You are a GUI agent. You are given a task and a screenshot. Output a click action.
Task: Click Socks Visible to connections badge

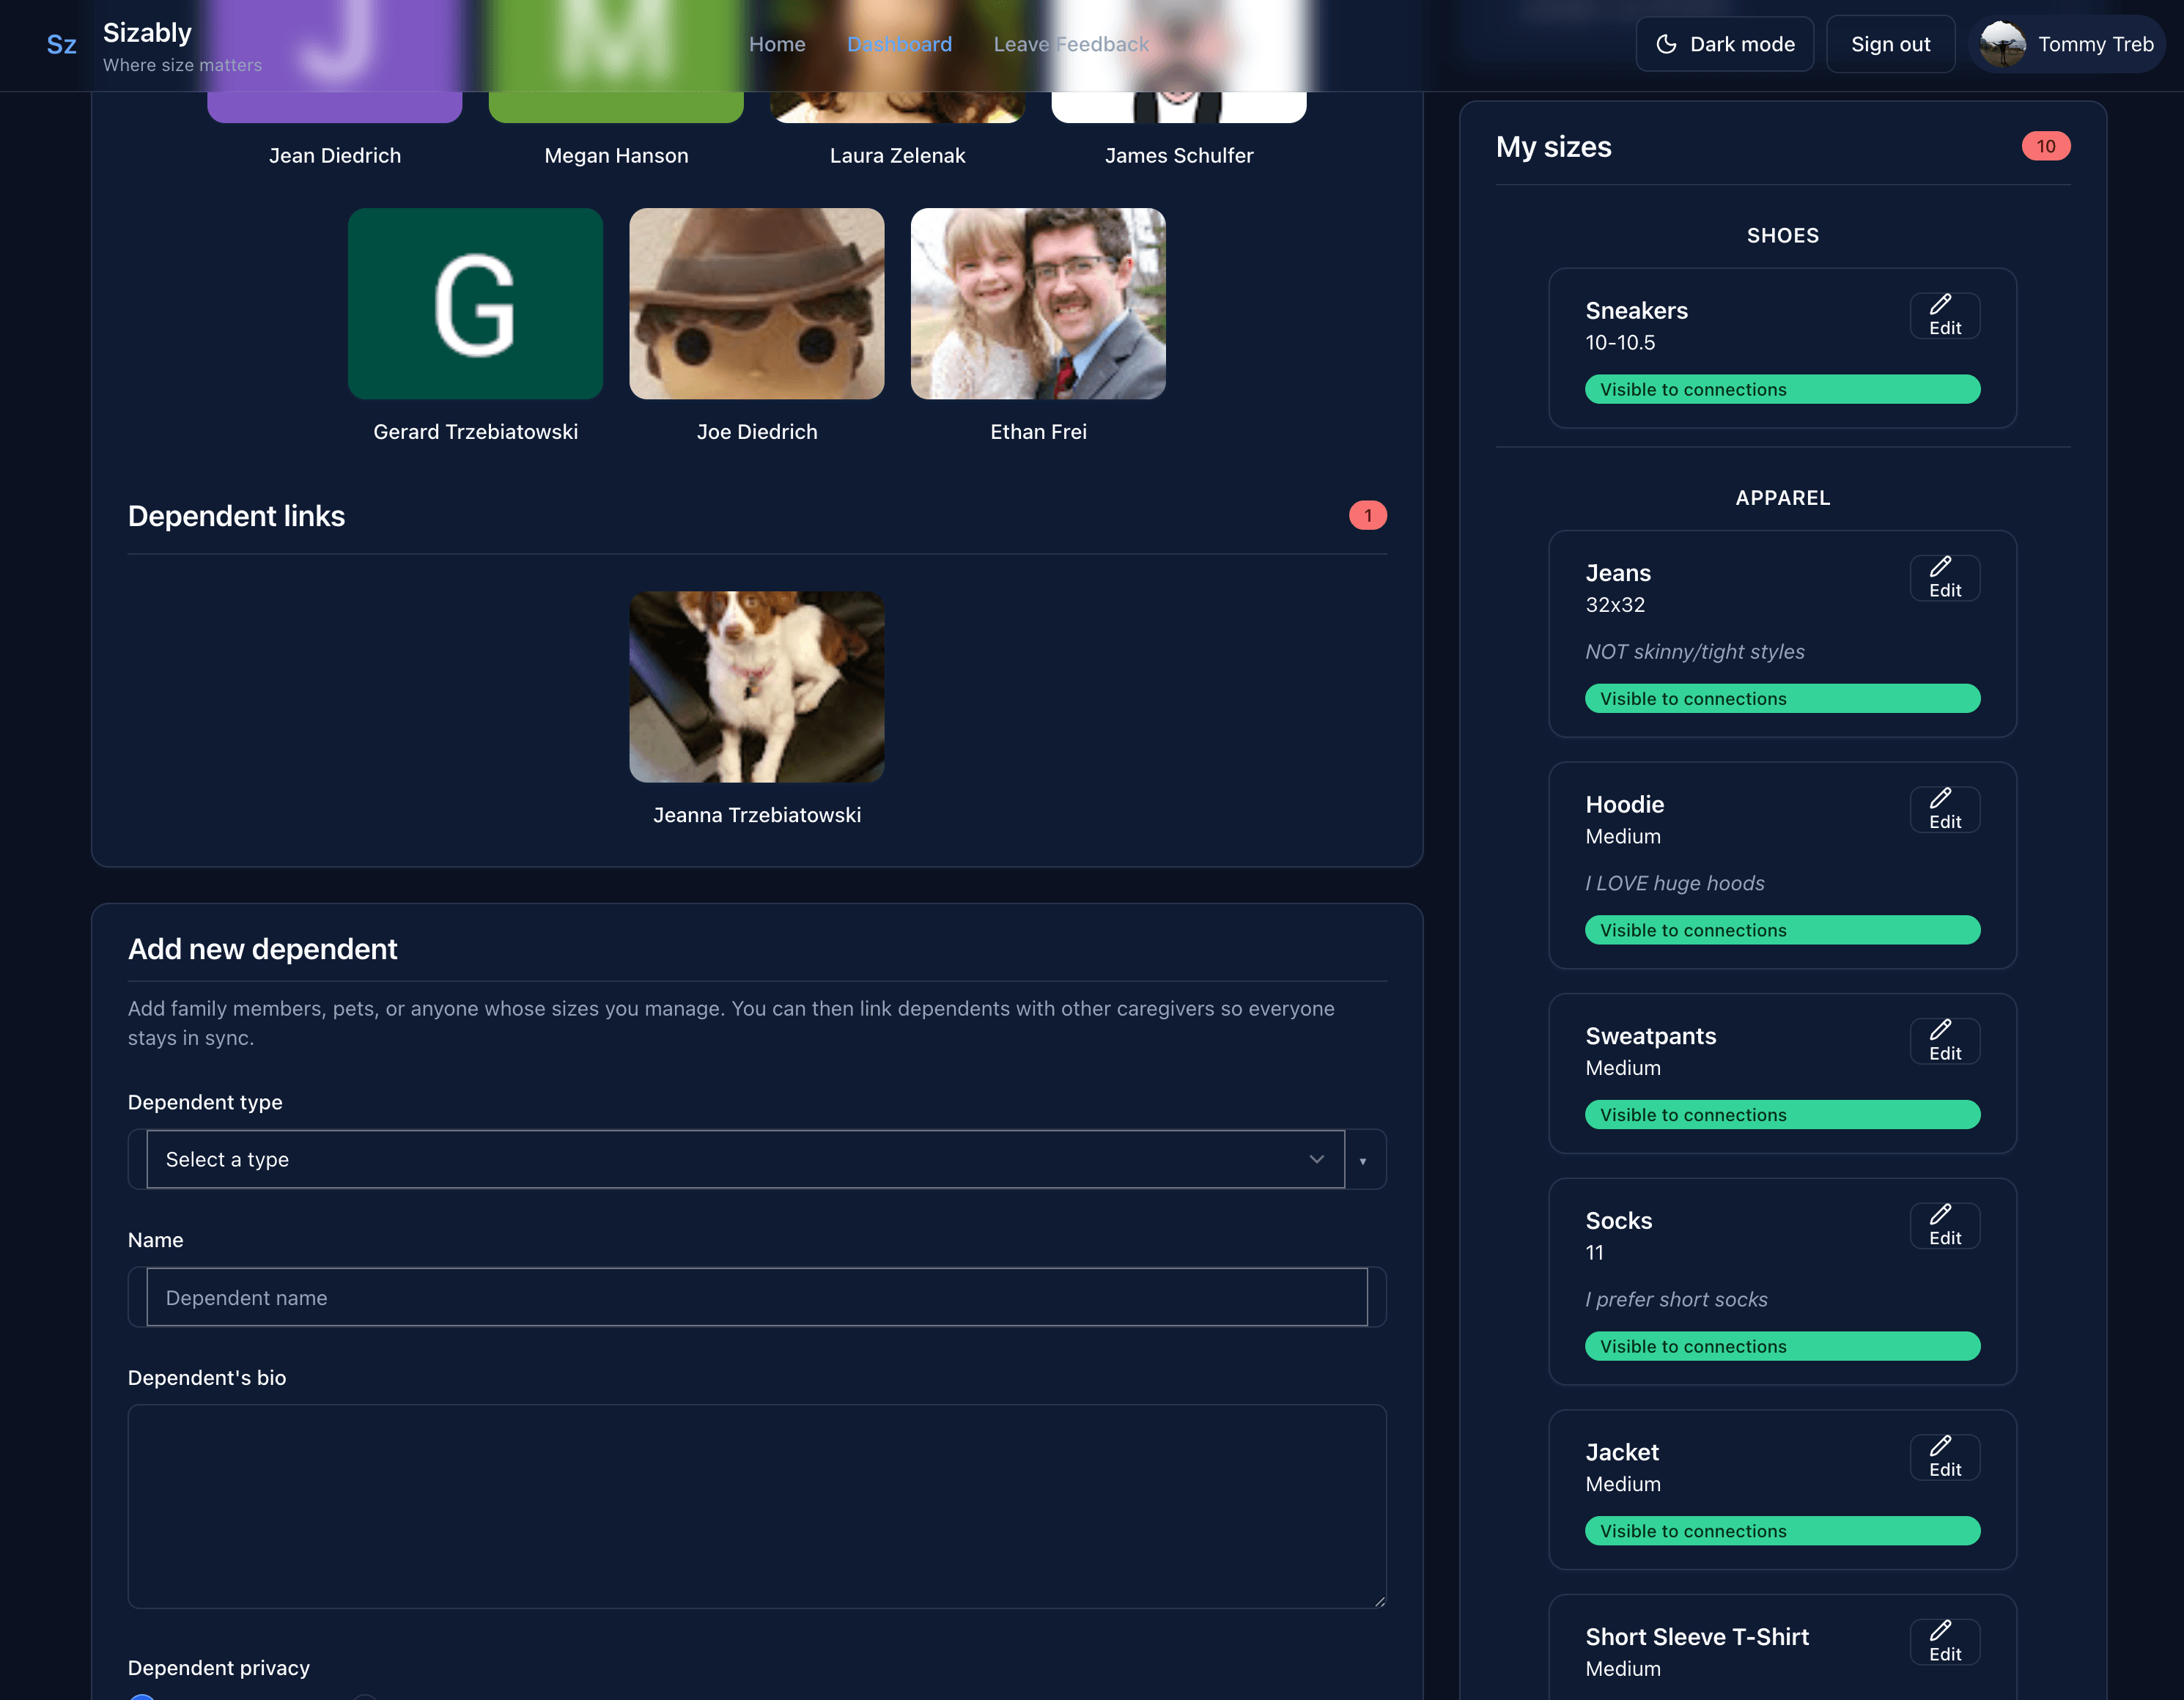(1782, 1346)
